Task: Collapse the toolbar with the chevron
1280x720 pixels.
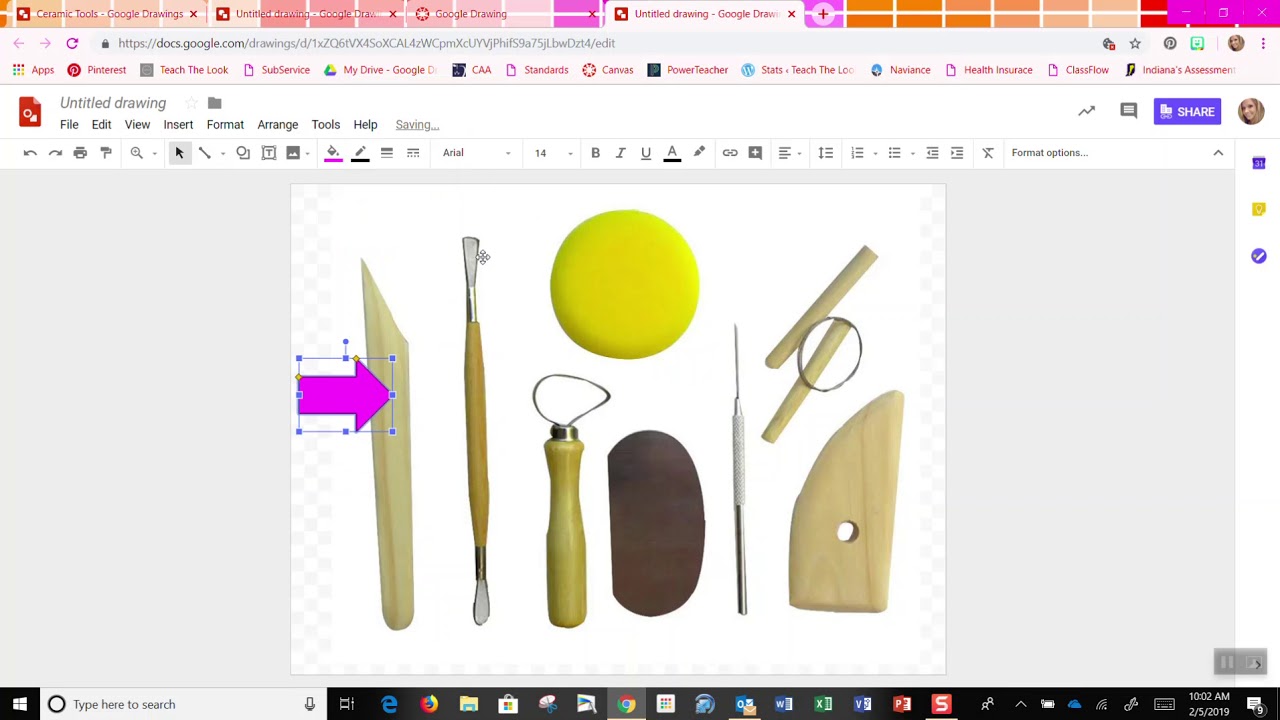Action: 1218,152
